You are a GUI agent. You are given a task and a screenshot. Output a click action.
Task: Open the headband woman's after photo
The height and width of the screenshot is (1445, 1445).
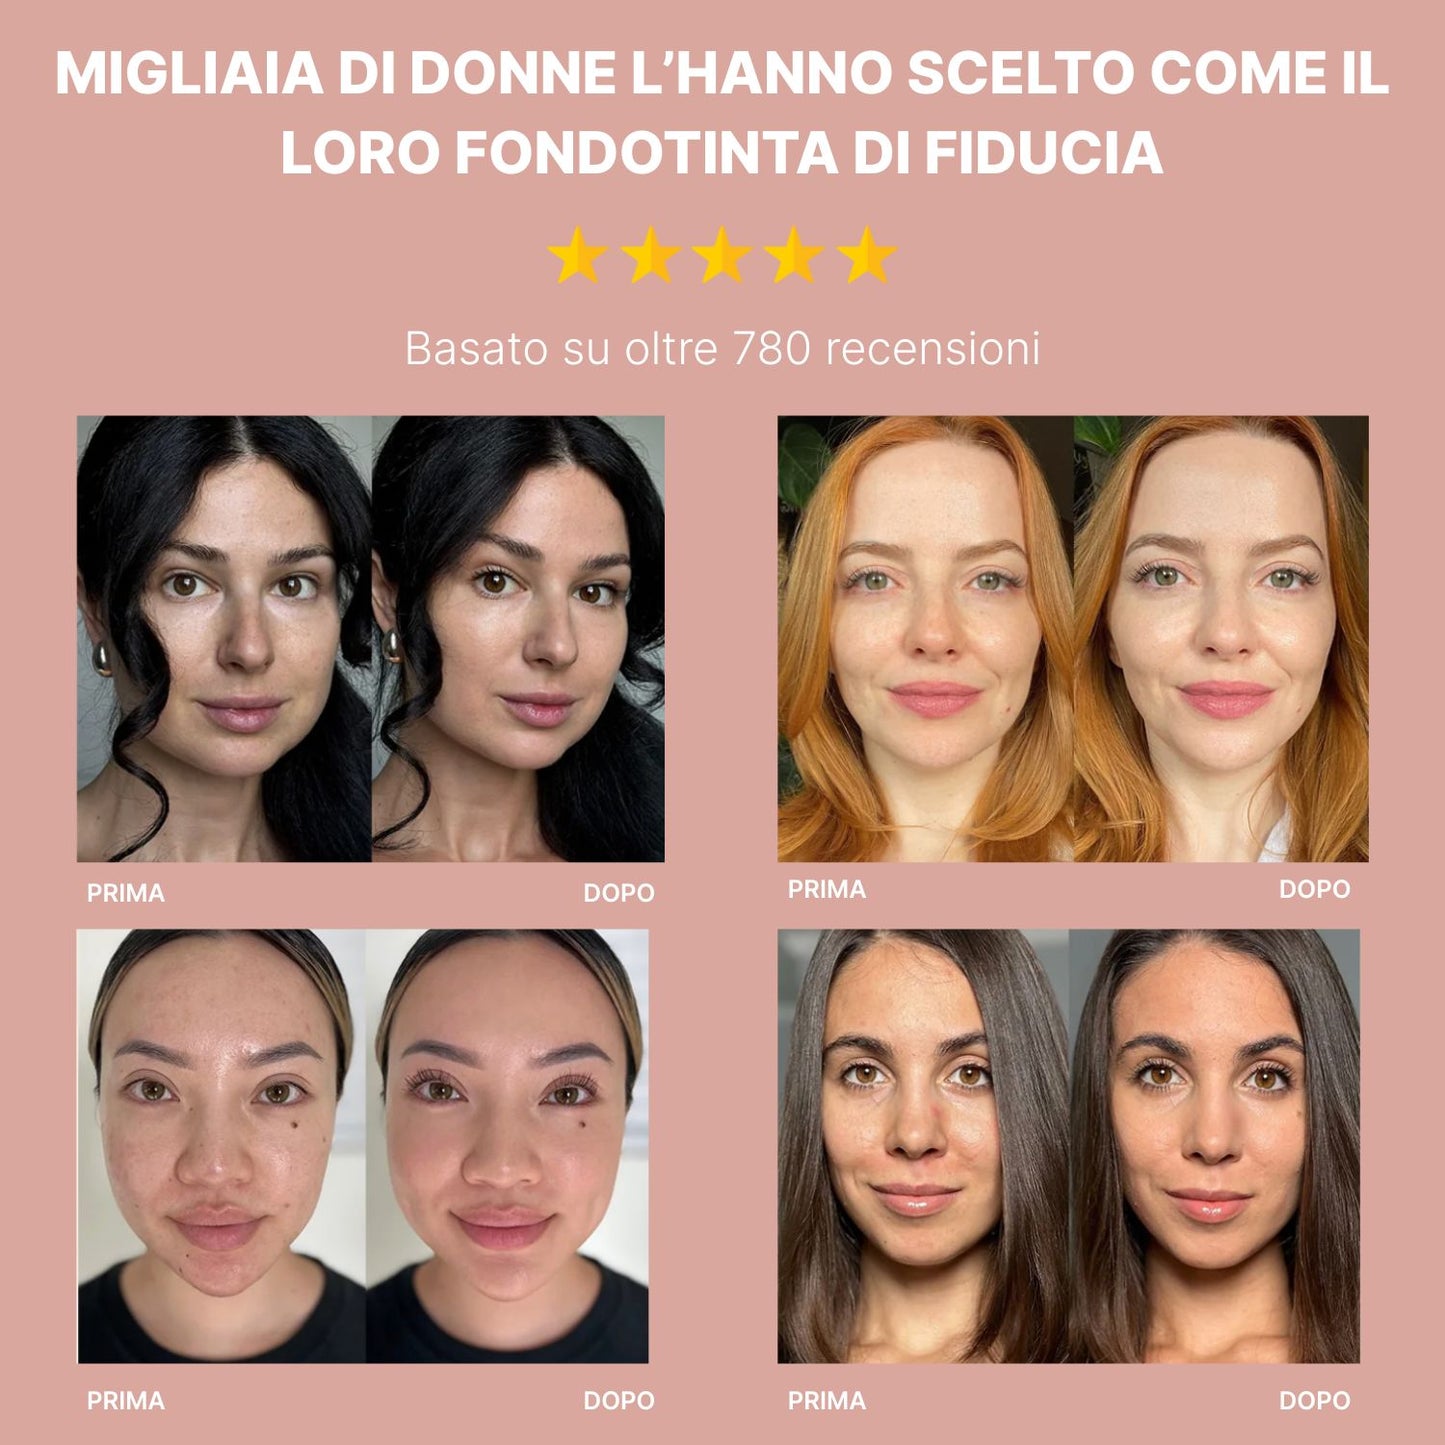(x=507, y=1146)
